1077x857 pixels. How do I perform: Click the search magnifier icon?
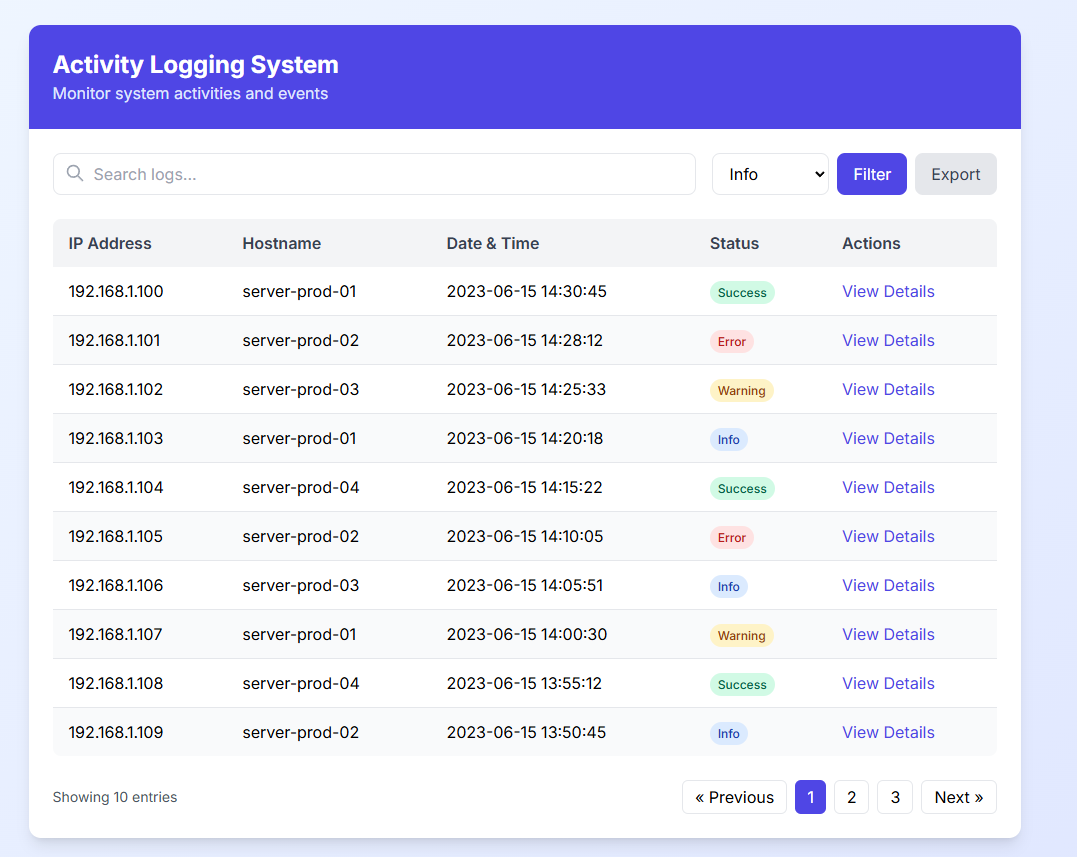pos(75,173)
